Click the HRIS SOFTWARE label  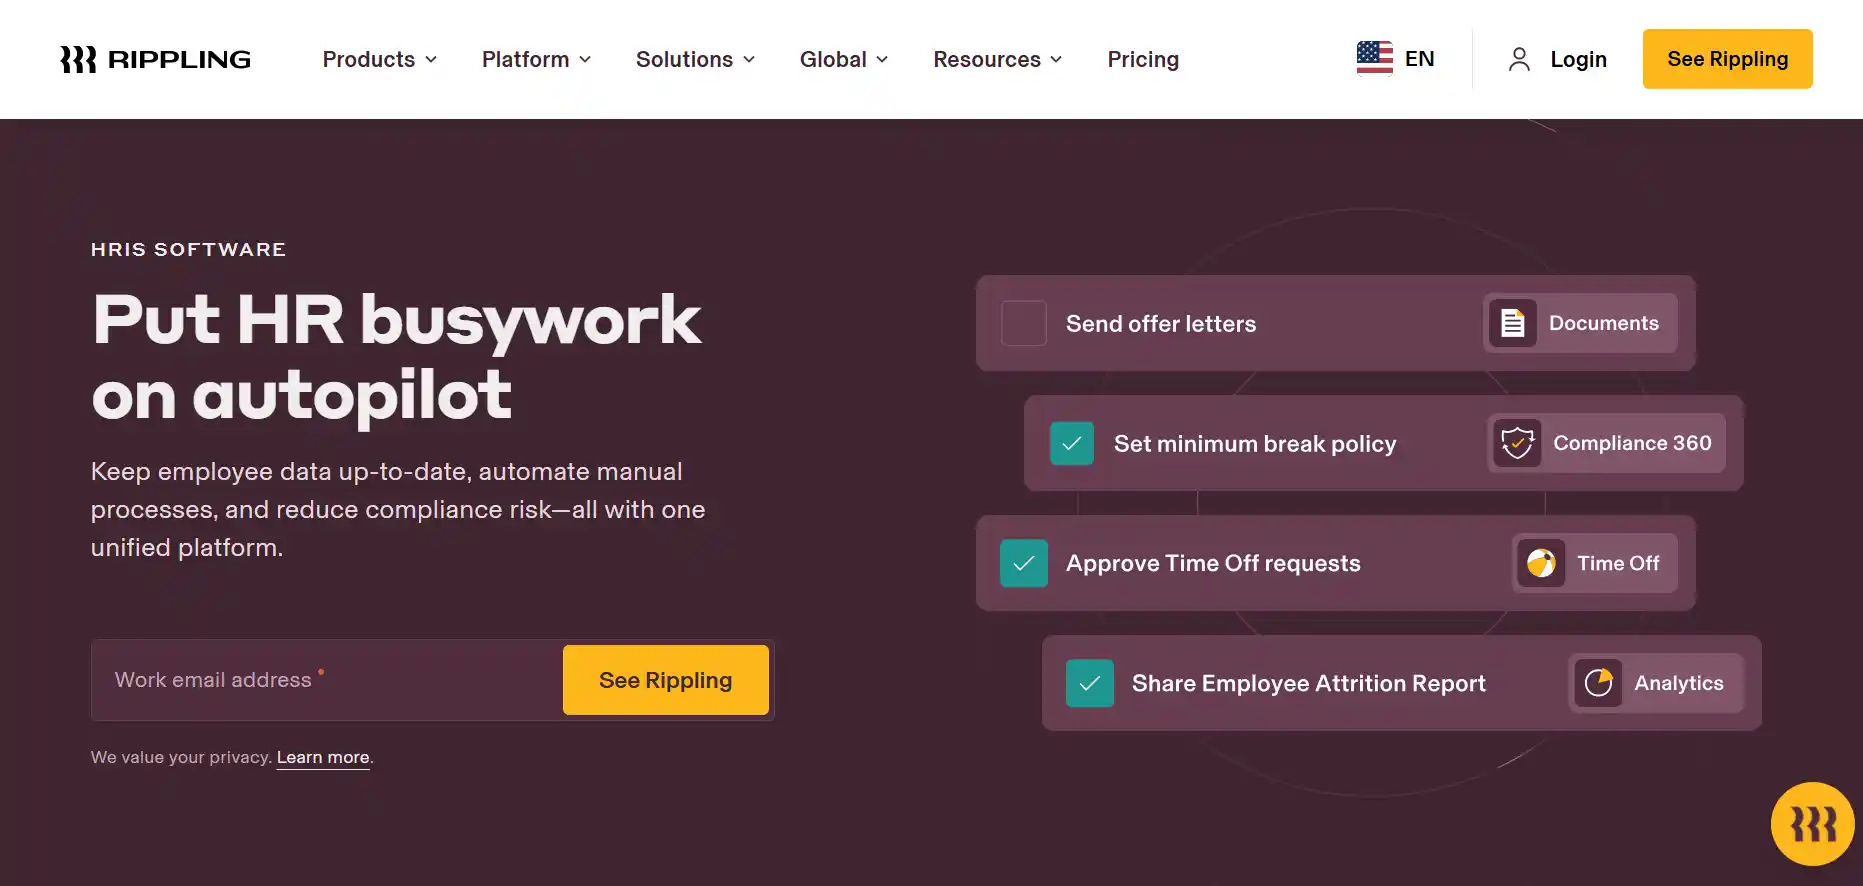tap(188, 249)
